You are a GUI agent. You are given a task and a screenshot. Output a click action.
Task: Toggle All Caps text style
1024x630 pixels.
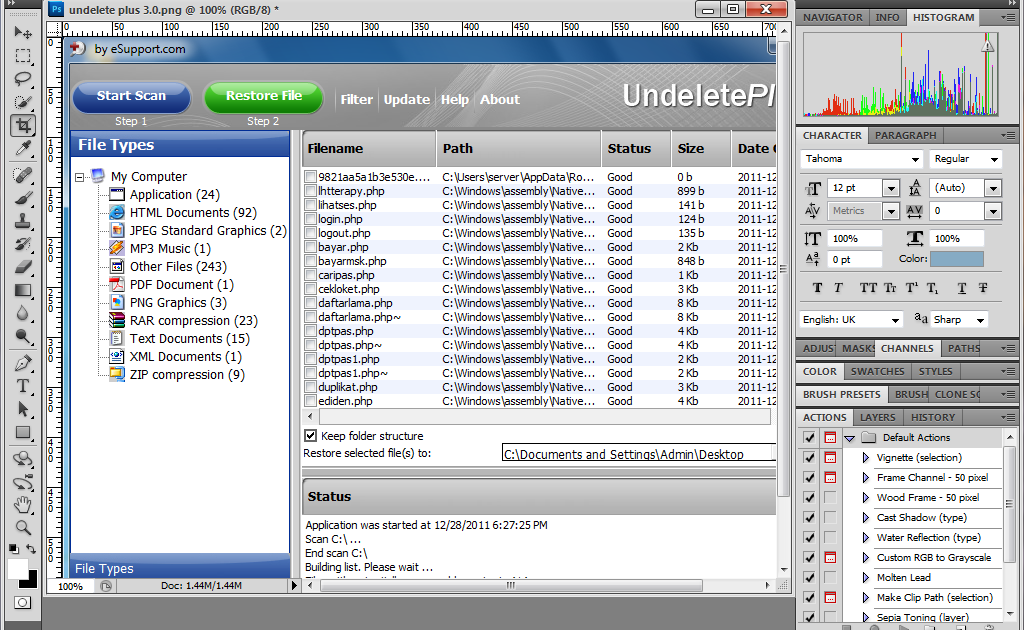pyautogui.click(x=868, y=288)
